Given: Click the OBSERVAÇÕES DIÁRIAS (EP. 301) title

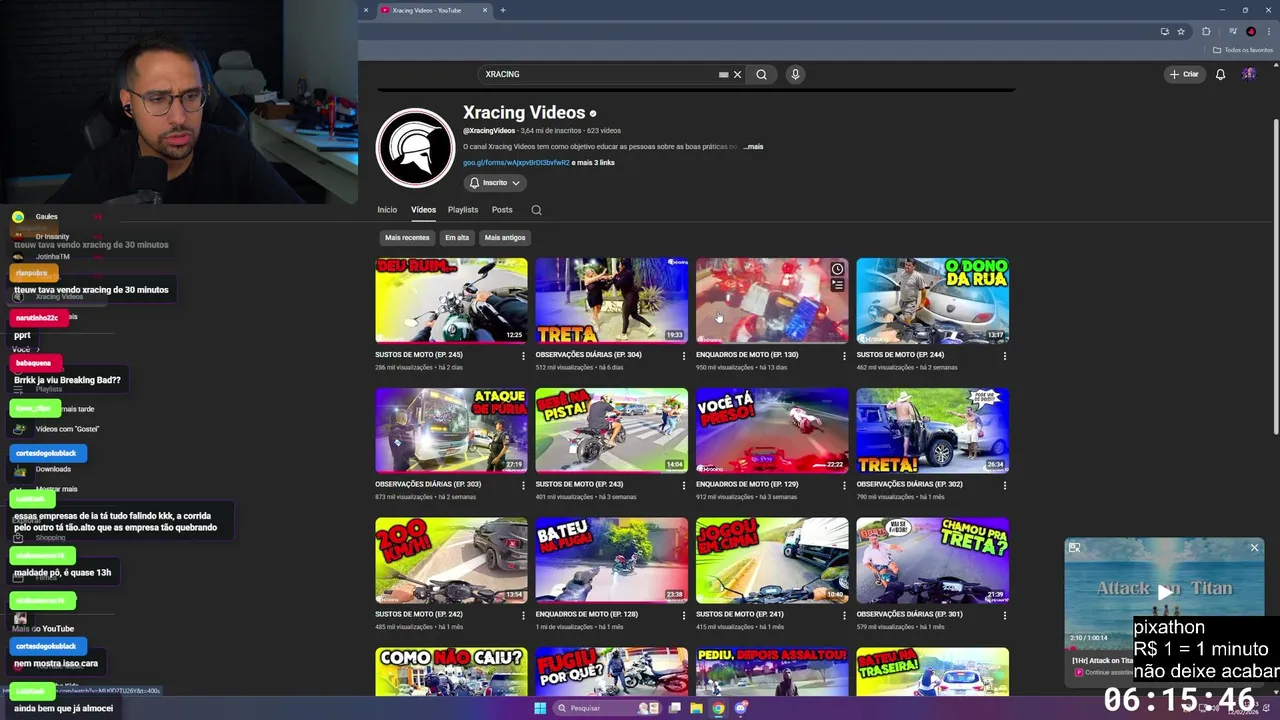Looking at the screenshot, I should (910, 614).
